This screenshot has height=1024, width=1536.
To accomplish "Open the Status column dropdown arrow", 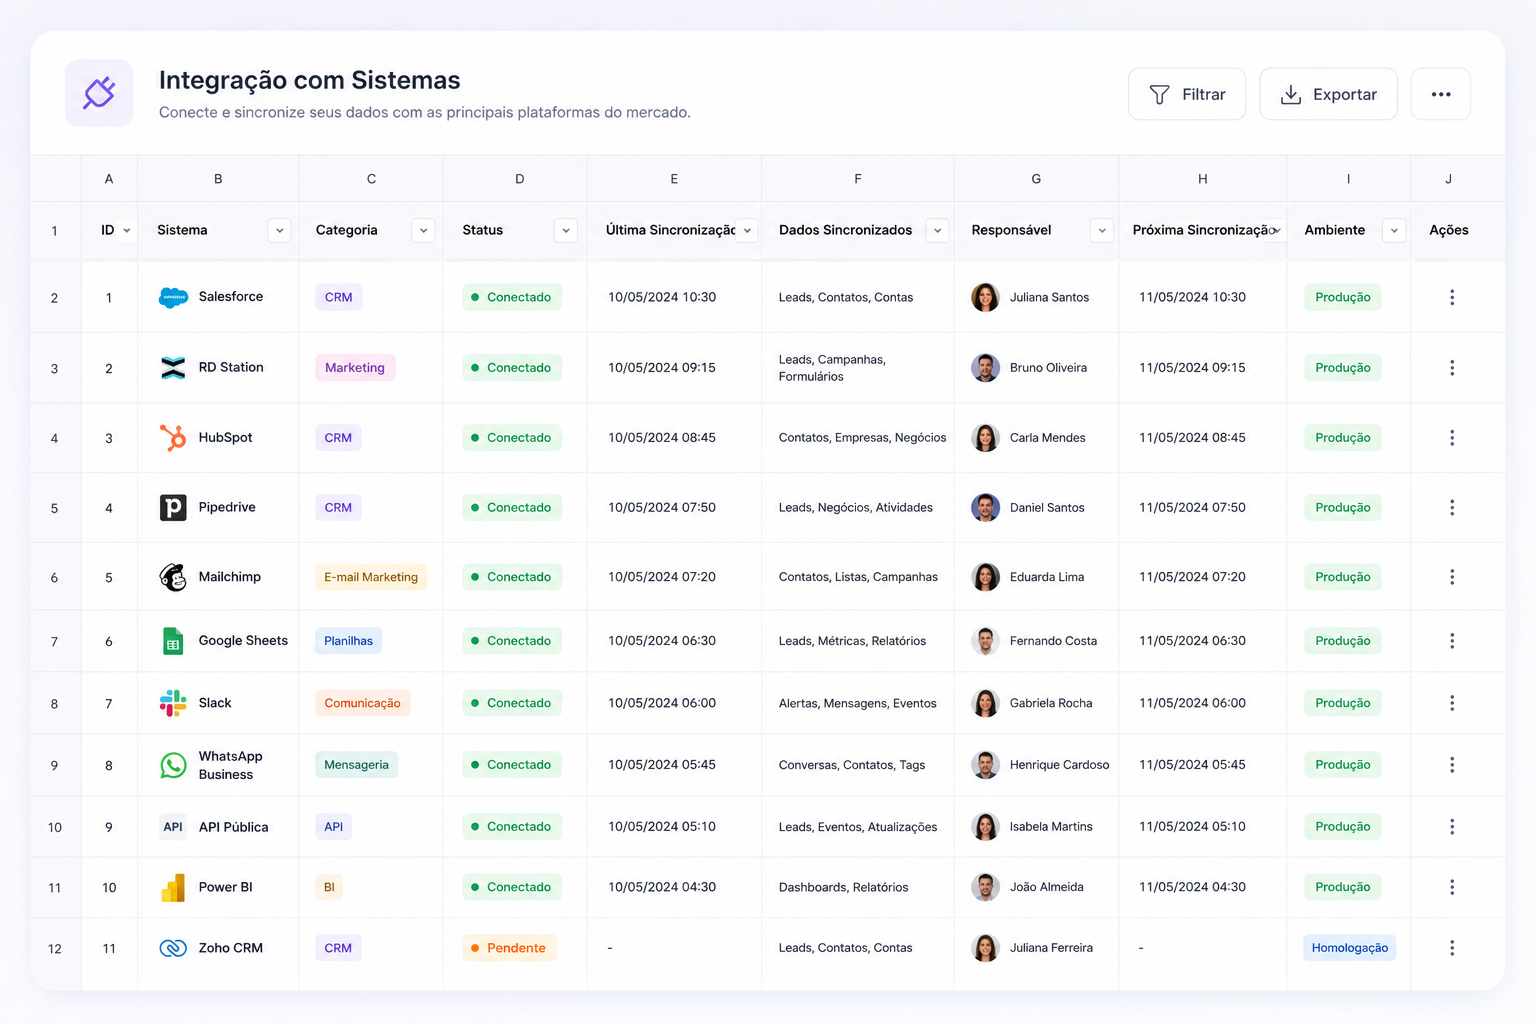I will pos(566,231).
